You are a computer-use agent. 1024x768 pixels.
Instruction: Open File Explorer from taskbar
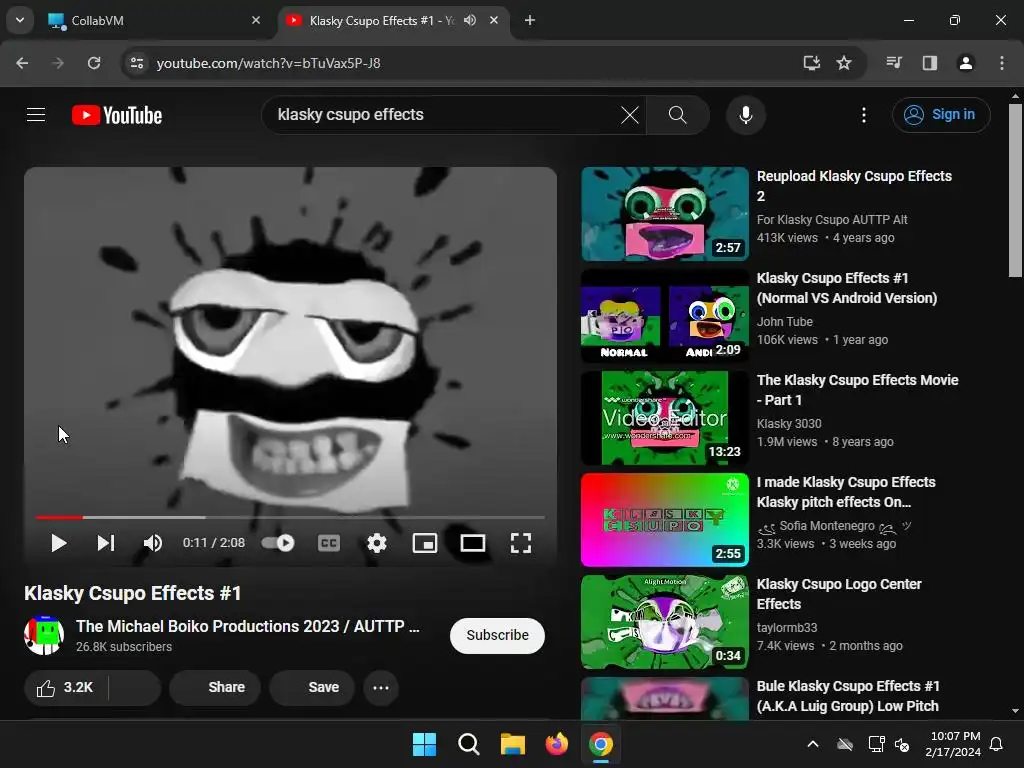pos(513,744)
